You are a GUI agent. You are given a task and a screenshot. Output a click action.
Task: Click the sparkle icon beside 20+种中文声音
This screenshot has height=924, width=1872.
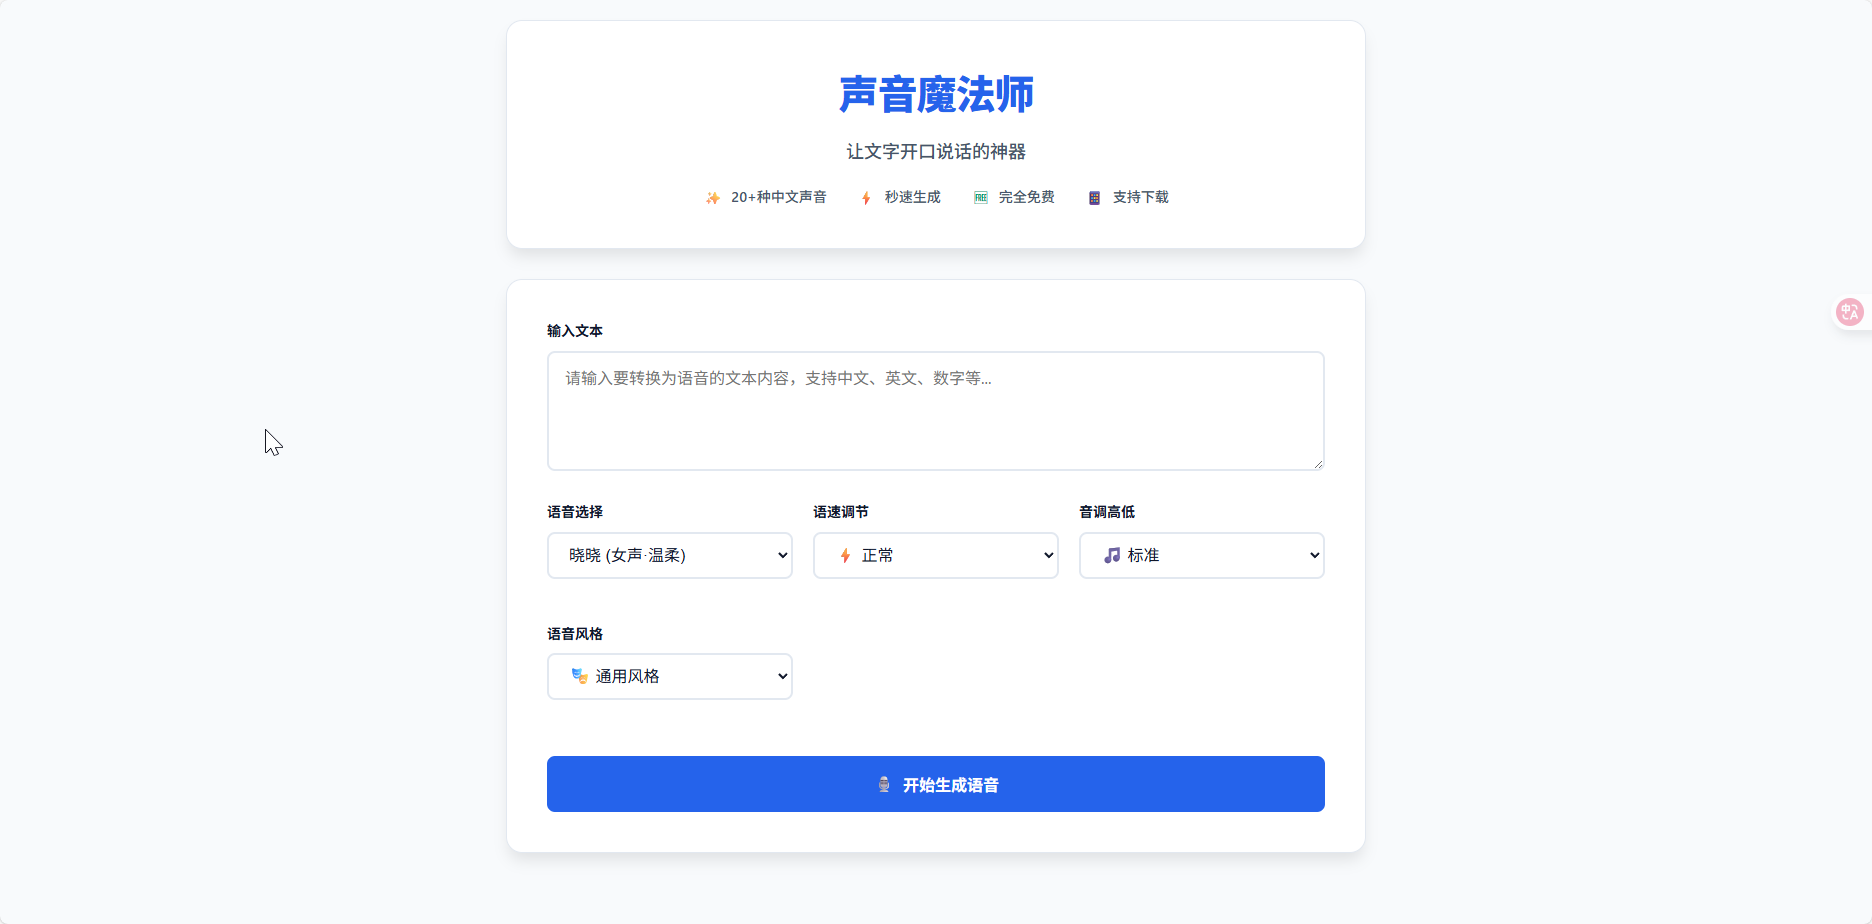[x=713, y=198]
